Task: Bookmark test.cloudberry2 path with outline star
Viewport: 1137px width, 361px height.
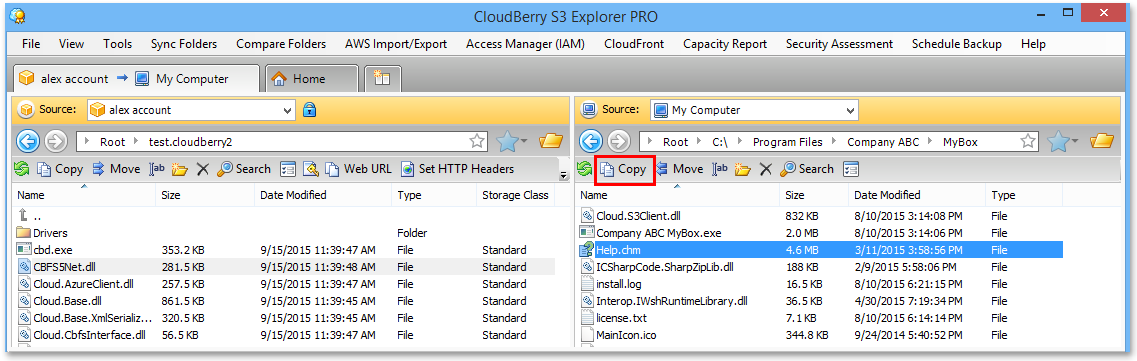Action: pos(476,141)
